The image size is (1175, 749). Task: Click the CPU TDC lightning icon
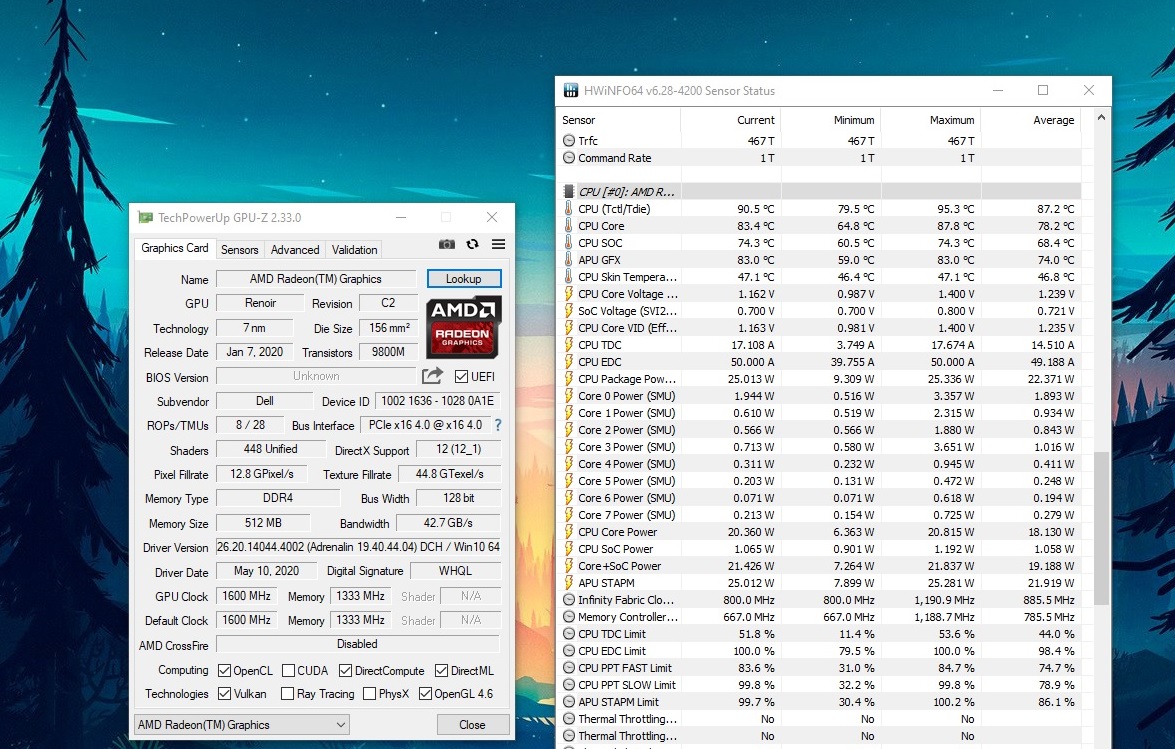coord(569,345)
